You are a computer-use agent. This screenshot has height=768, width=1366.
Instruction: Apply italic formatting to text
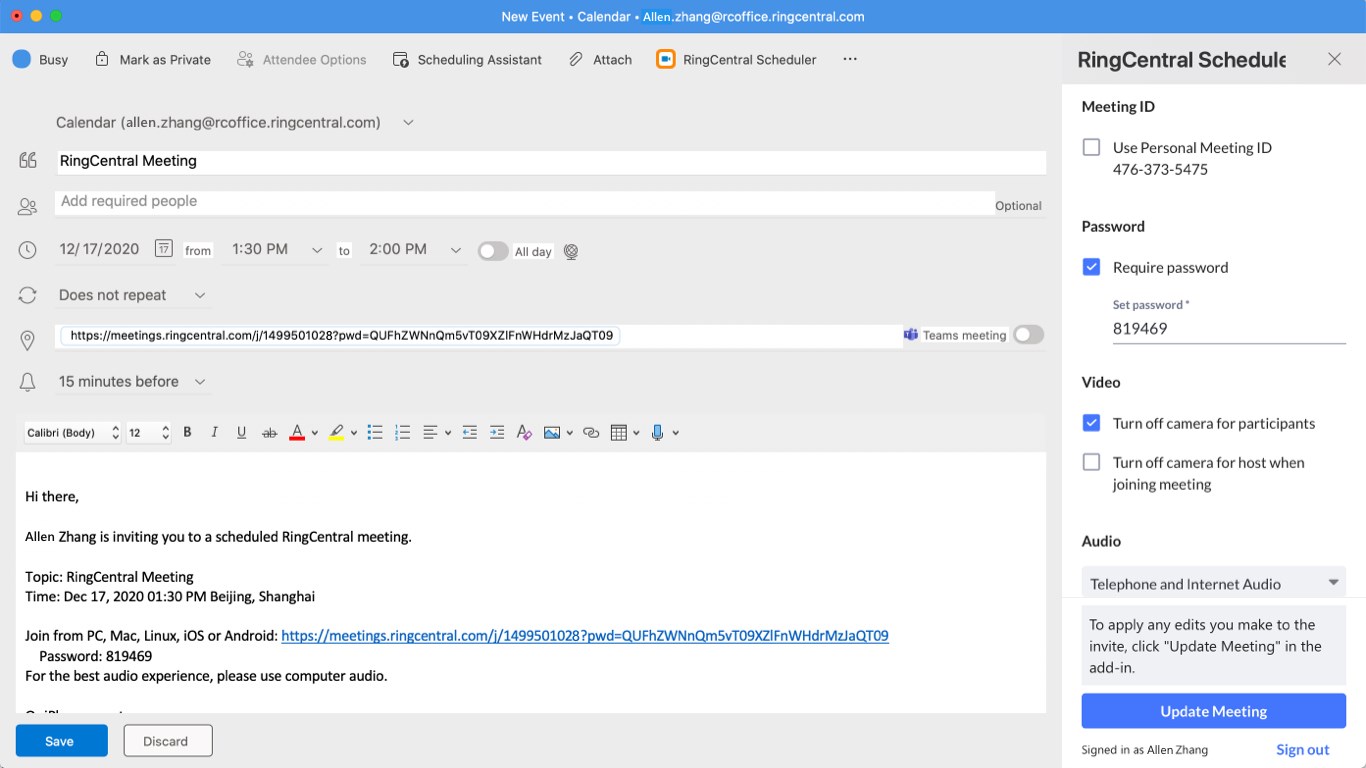(214, 433)
